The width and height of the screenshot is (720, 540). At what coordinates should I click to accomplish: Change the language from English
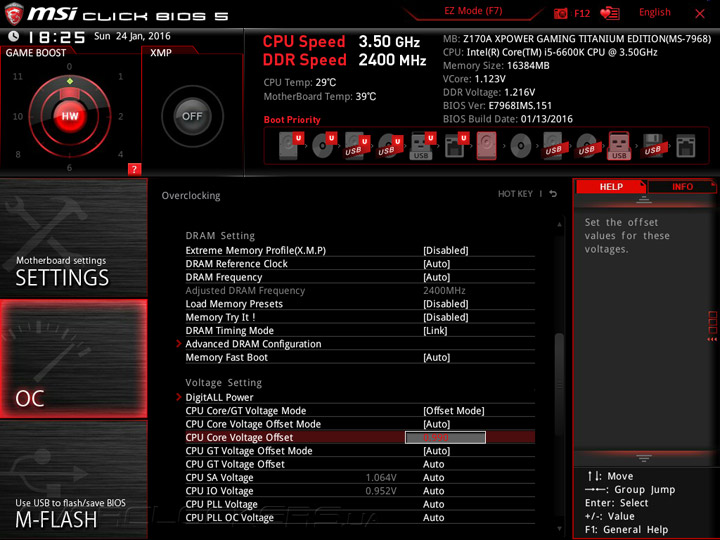tap(654, 12)
